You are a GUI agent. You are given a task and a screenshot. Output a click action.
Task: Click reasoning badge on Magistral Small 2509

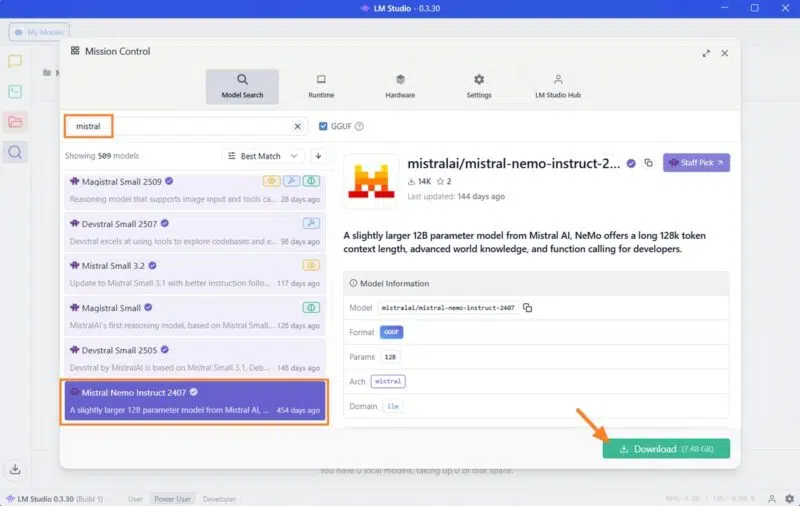pos(311,181)
